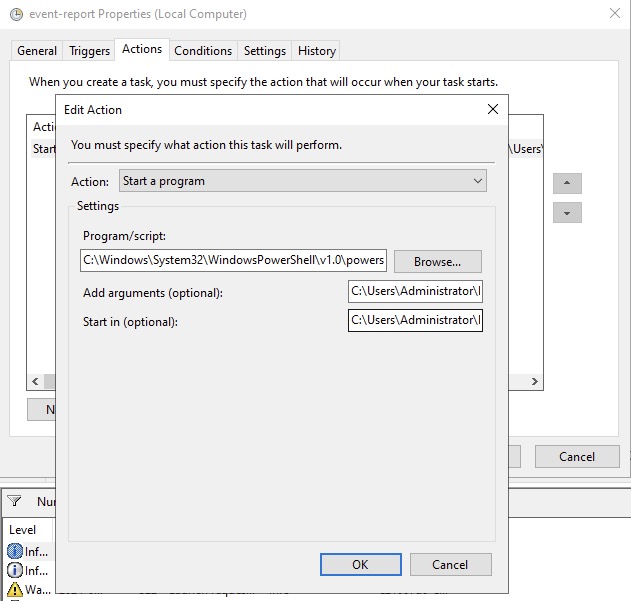Go to the Conditions tab
This screenshot has width=631, height=601.
[x=203, y=50]
